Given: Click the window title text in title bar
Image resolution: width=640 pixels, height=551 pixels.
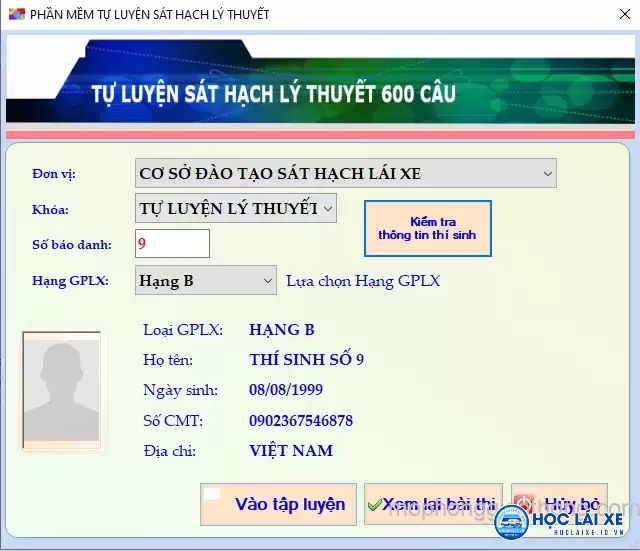Looking at the screenshot, I should click(x=149, y=15).
